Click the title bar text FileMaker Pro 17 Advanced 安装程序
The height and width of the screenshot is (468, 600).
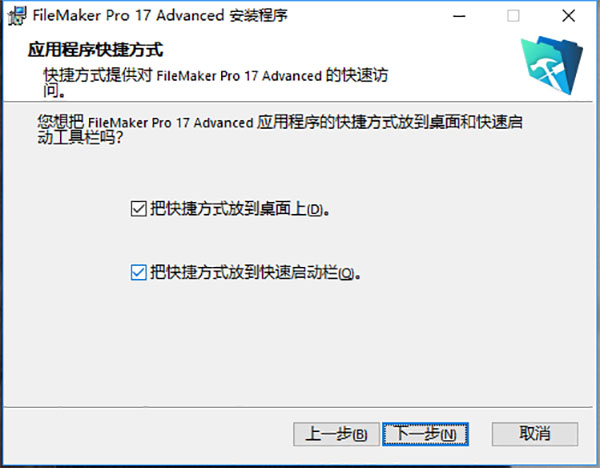(160, 16)
